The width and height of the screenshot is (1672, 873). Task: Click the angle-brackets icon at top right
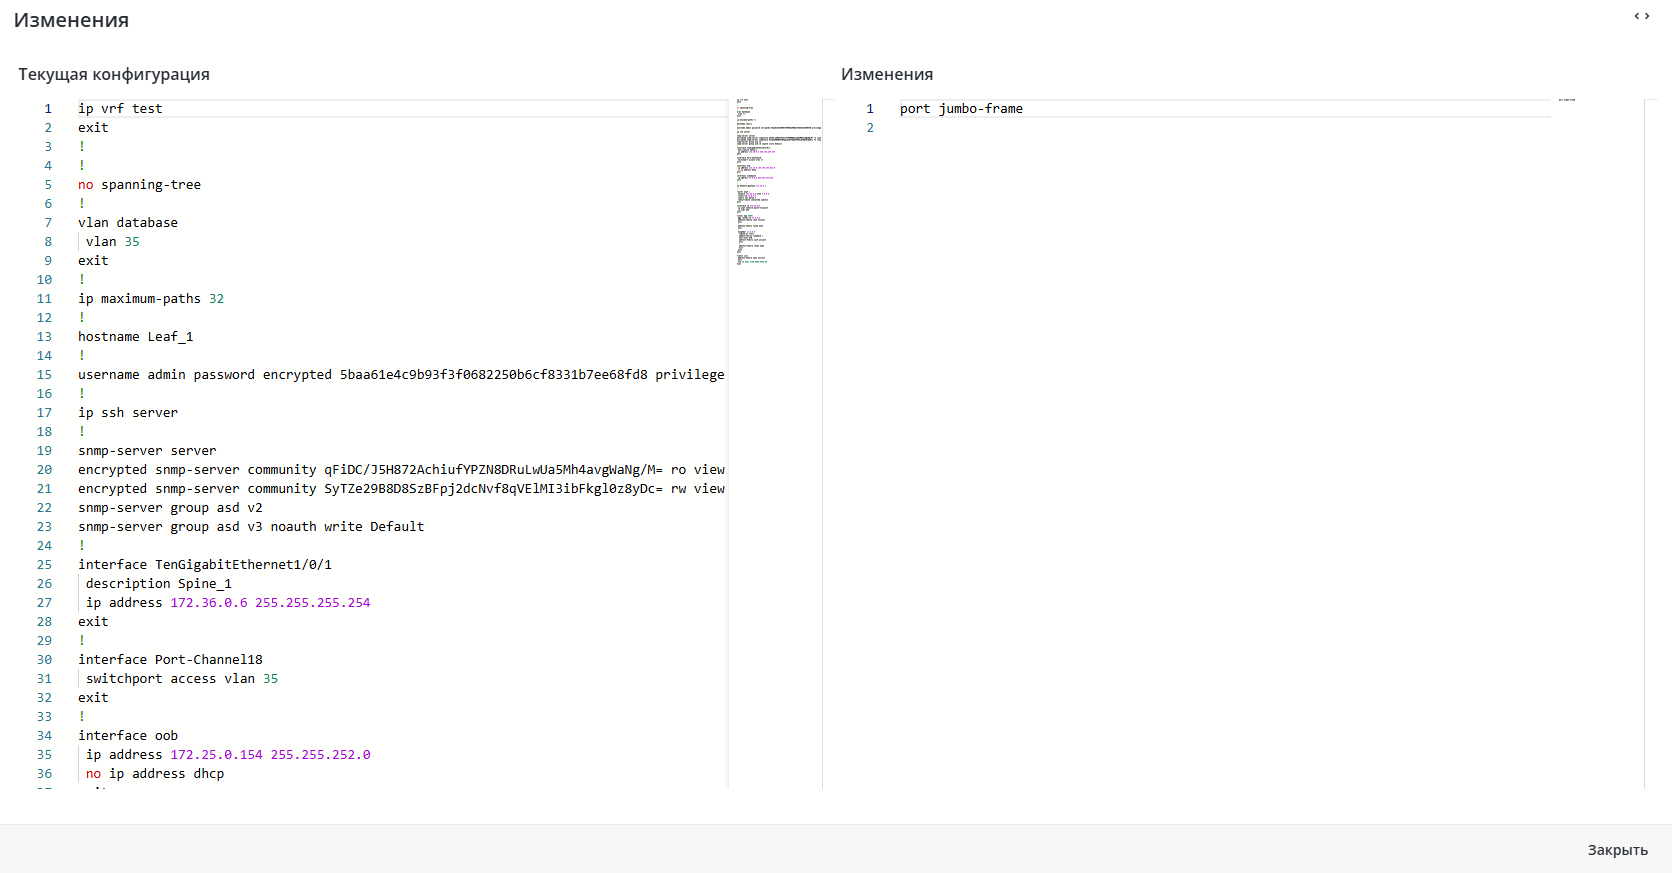pos(1641,16)
